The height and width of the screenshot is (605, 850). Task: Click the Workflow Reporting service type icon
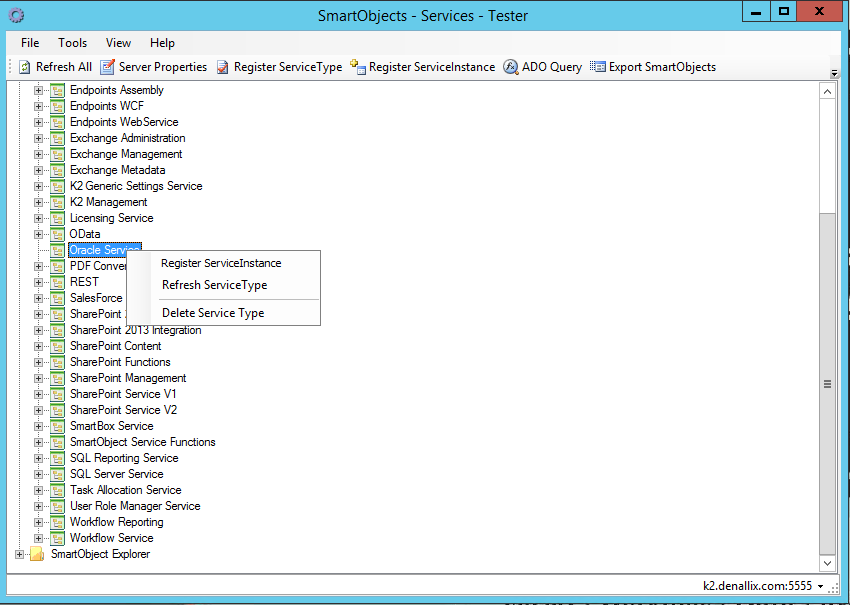click(x=57, y=522)
